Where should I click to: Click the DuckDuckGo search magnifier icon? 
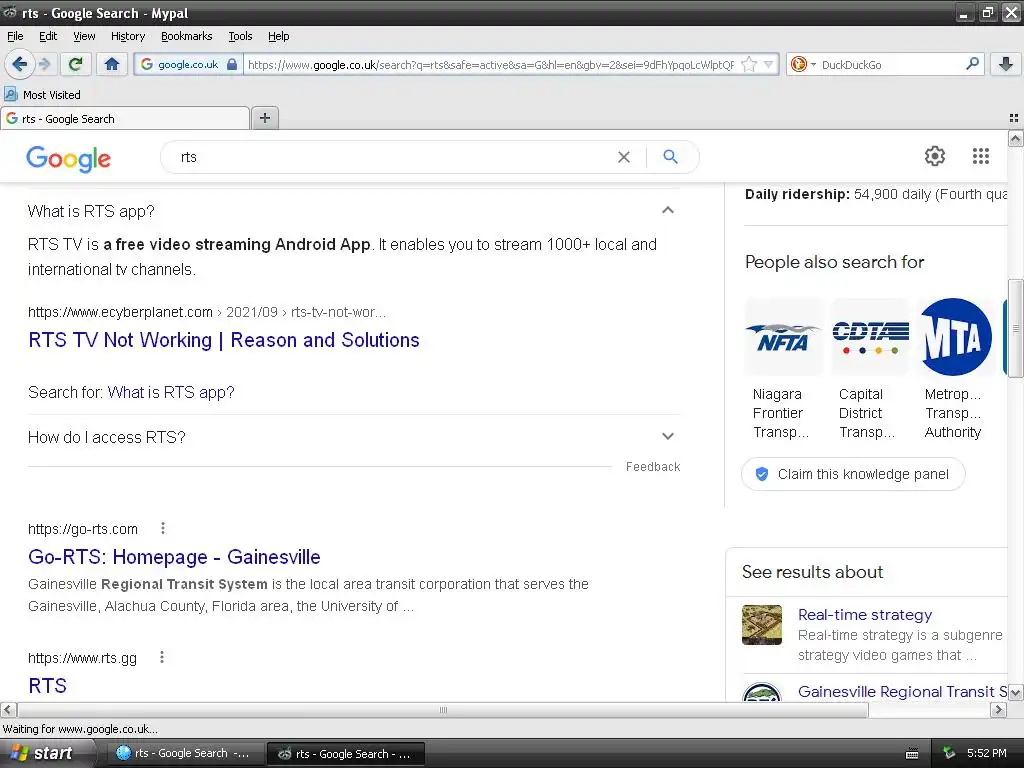tap(972, 64)
